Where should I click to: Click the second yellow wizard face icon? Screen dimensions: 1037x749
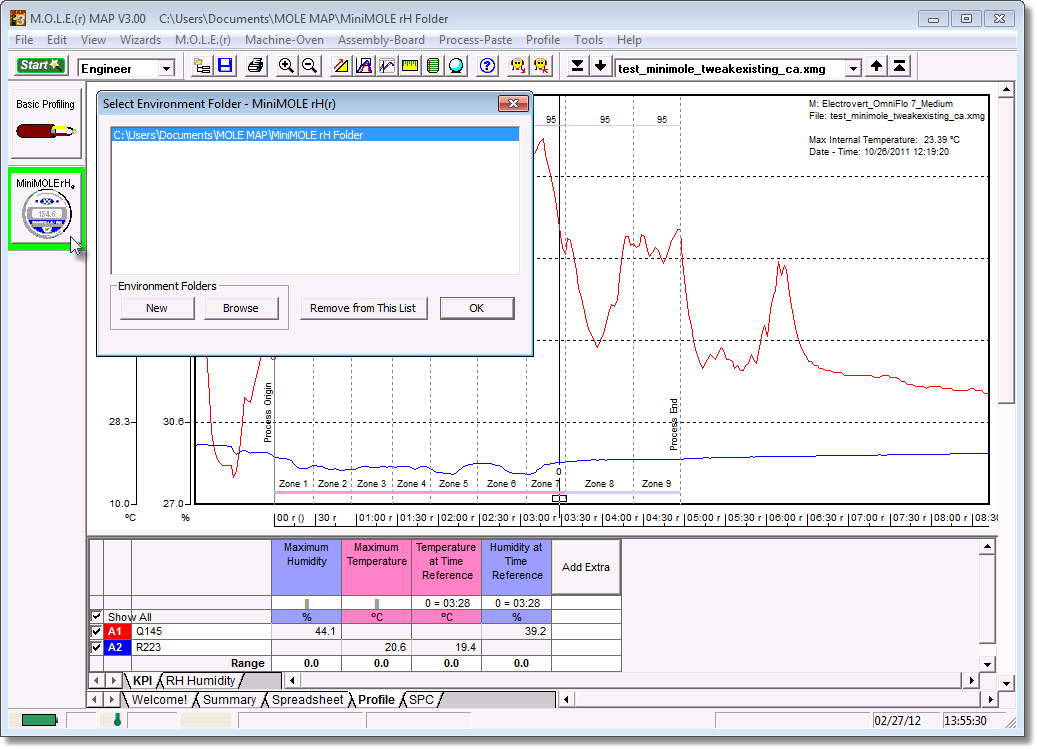[x=541, y=66]
